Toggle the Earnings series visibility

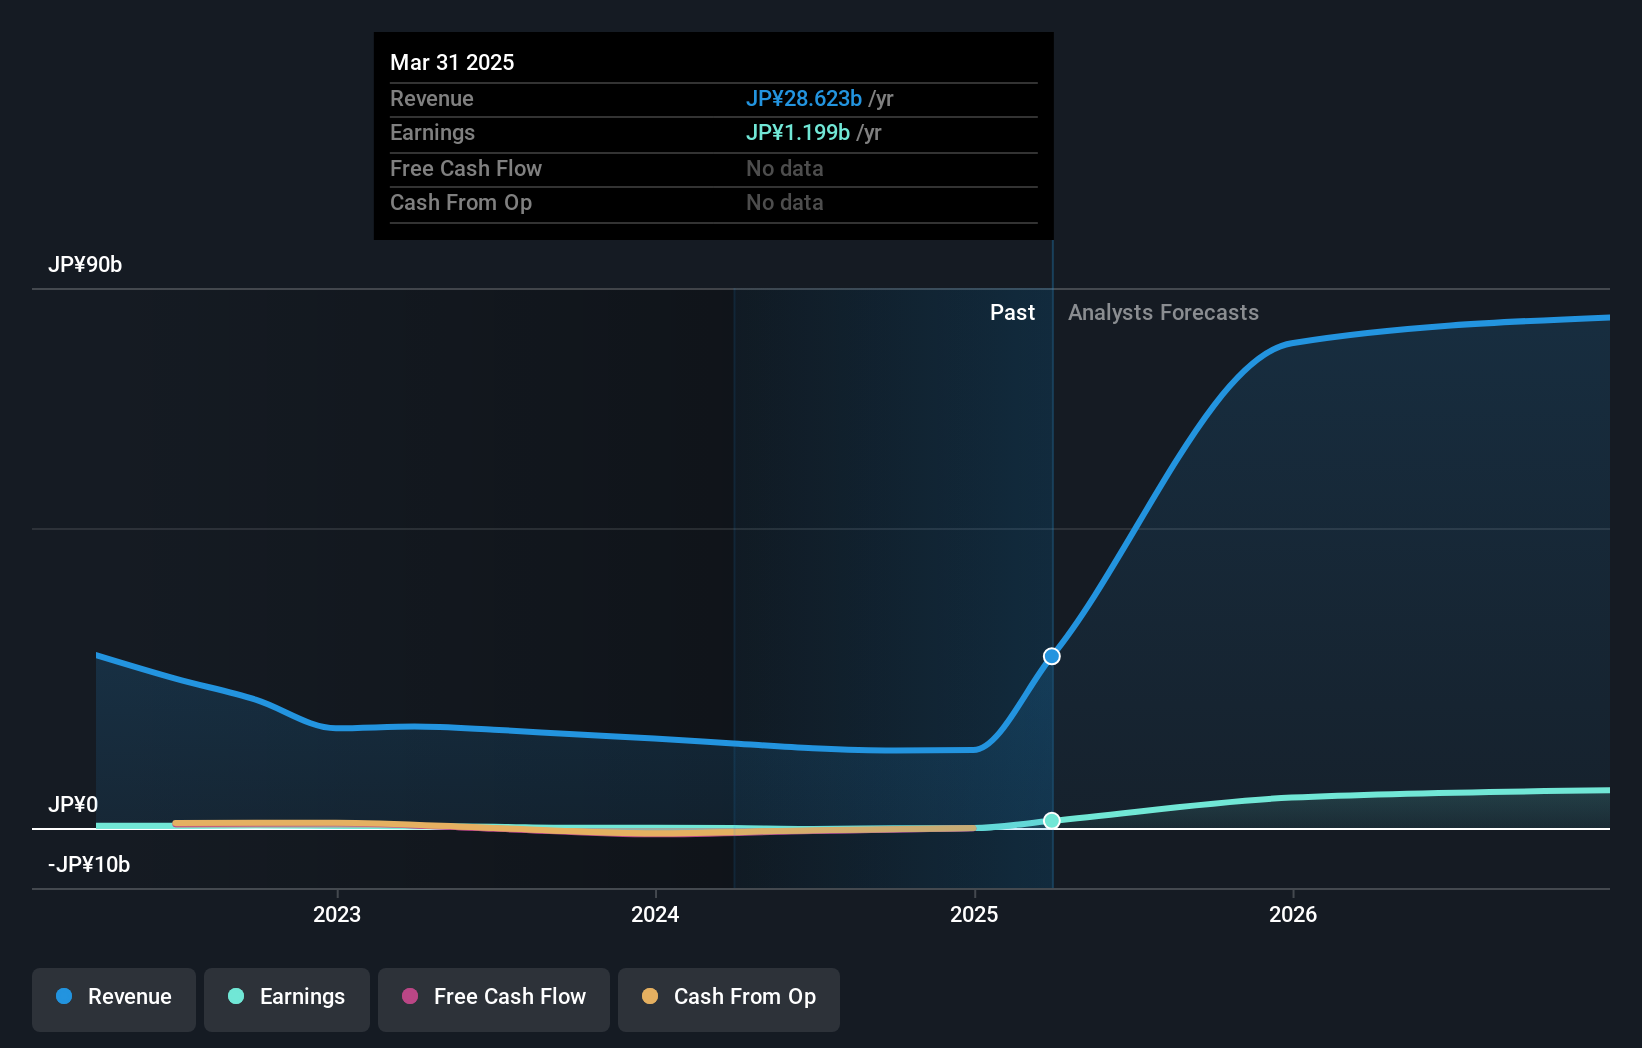pos(287,999)
